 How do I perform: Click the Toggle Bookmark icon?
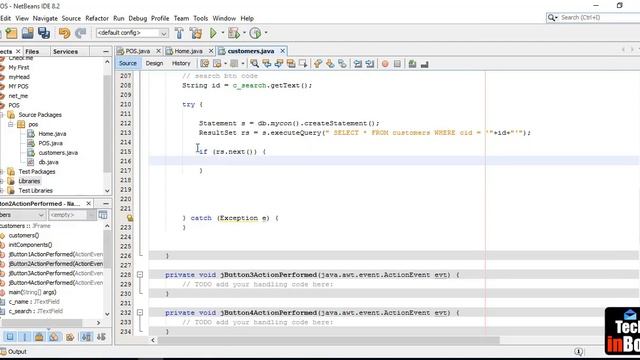point(342,64)
